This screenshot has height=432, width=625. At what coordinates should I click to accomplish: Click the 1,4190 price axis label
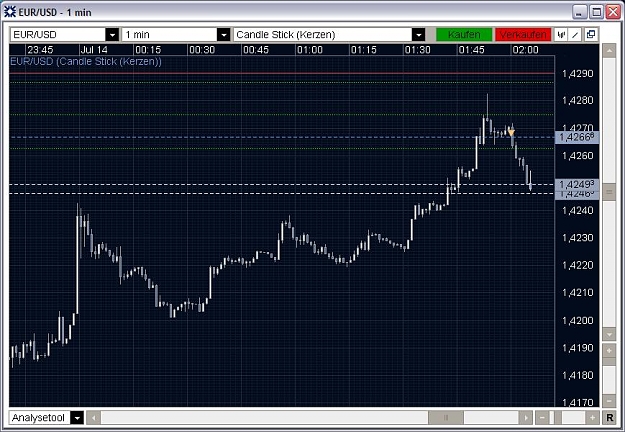tap(578, 348)
